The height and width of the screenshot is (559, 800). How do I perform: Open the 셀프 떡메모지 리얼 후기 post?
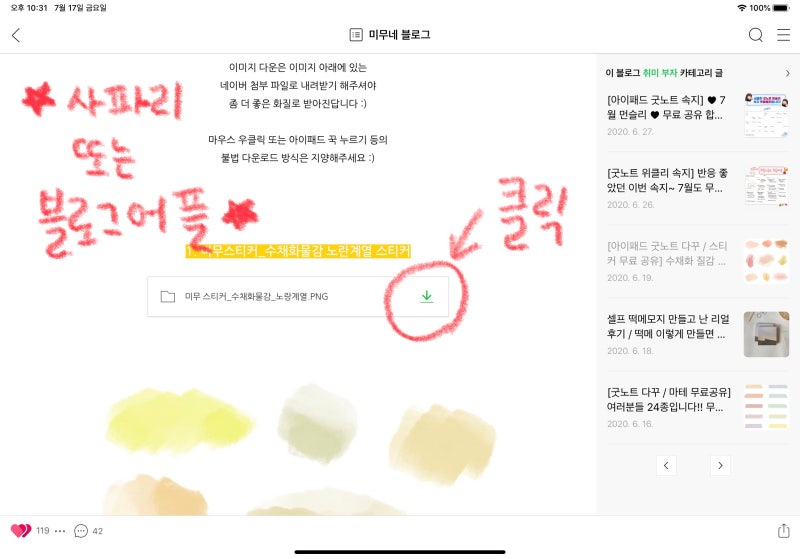[668, 326]
